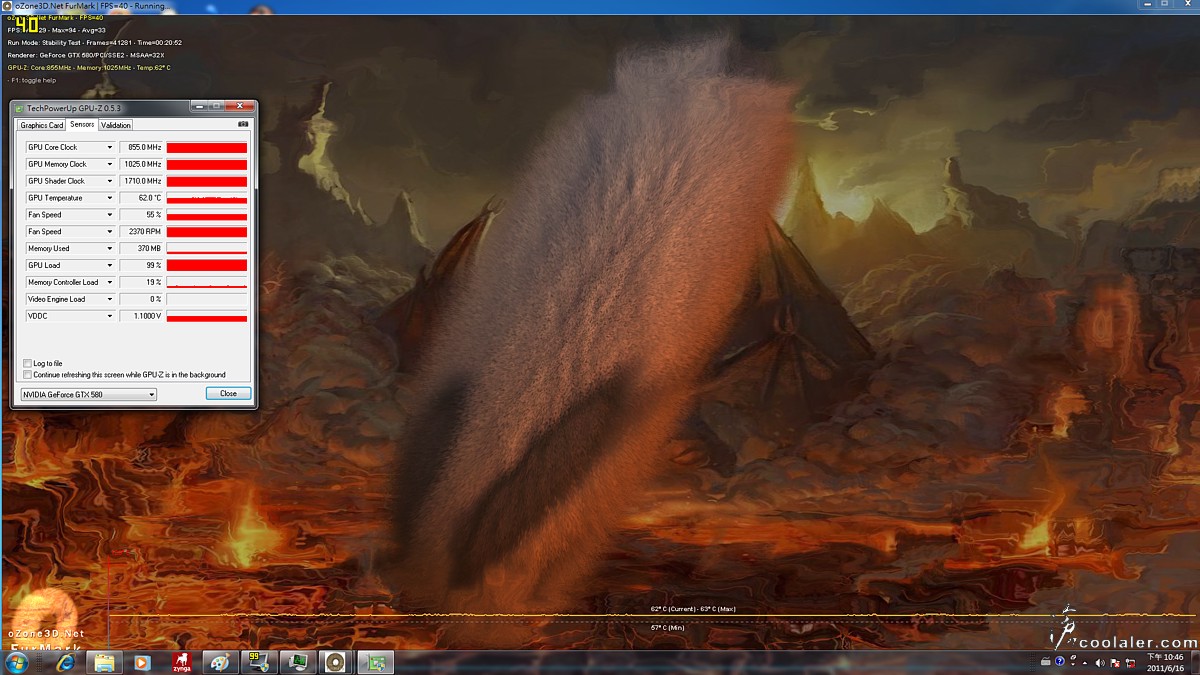The height and width of the screenshot is (675, 1200).
Task: Click the 2370 RPM fan speed value
Action: click(141, 232)
